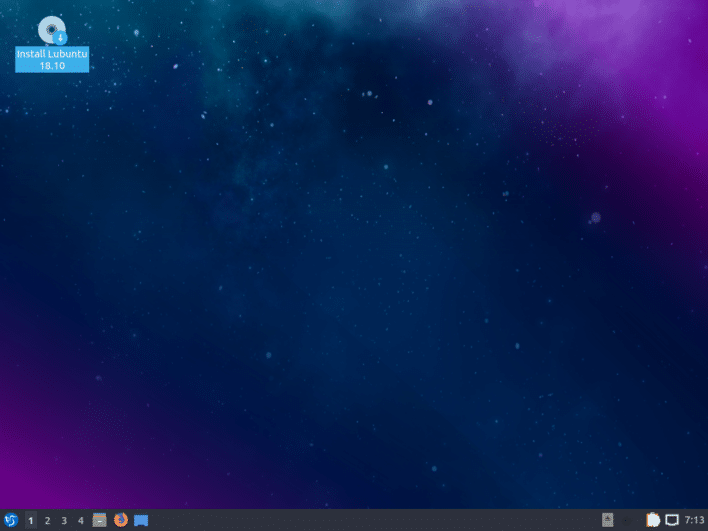This screenshot has width=708, height=531.
Task: Click the Install Lubuntu 18.10 label
Action: (x=52, y=60)
